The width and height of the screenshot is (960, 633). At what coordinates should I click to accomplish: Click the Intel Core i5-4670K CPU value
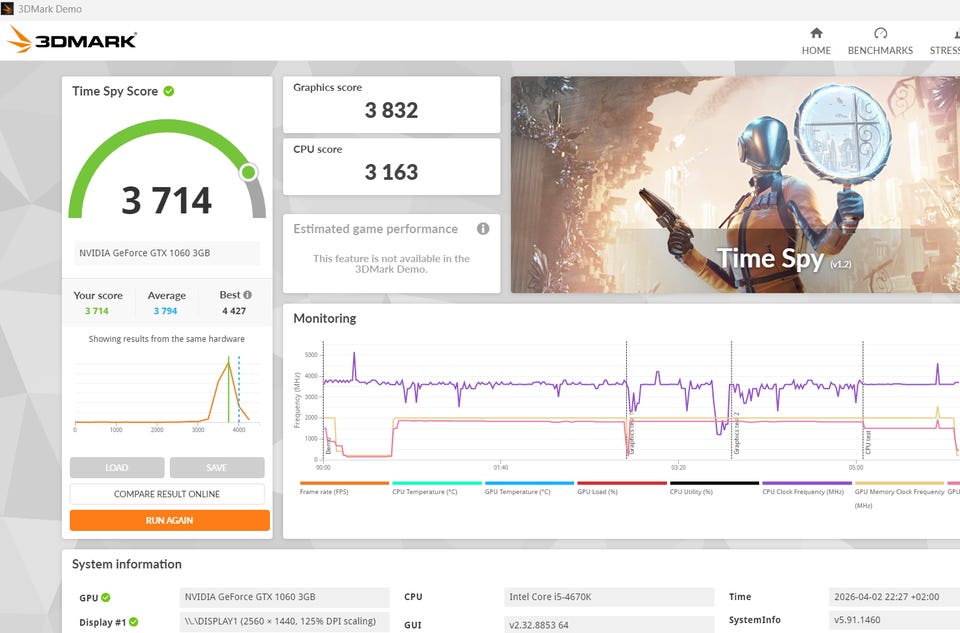click(x=609, y=597)
